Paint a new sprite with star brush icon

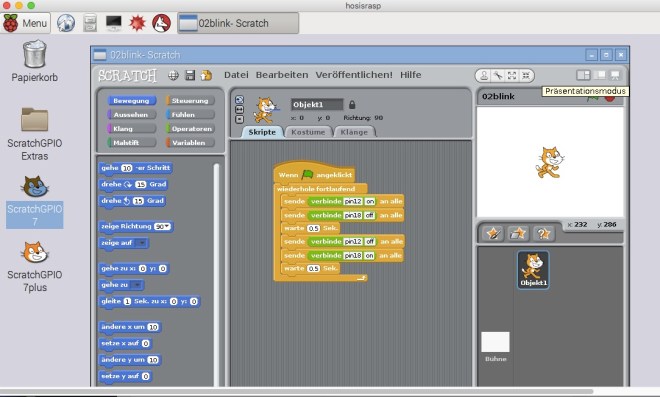493,233
